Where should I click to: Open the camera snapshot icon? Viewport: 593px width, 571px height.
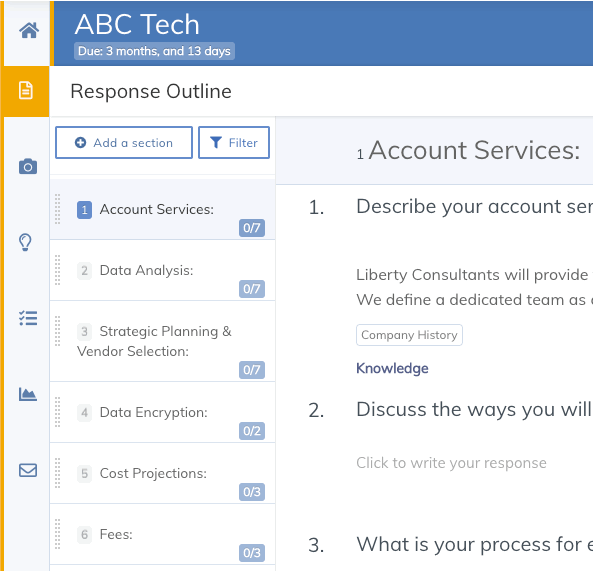tap(28, 166)
